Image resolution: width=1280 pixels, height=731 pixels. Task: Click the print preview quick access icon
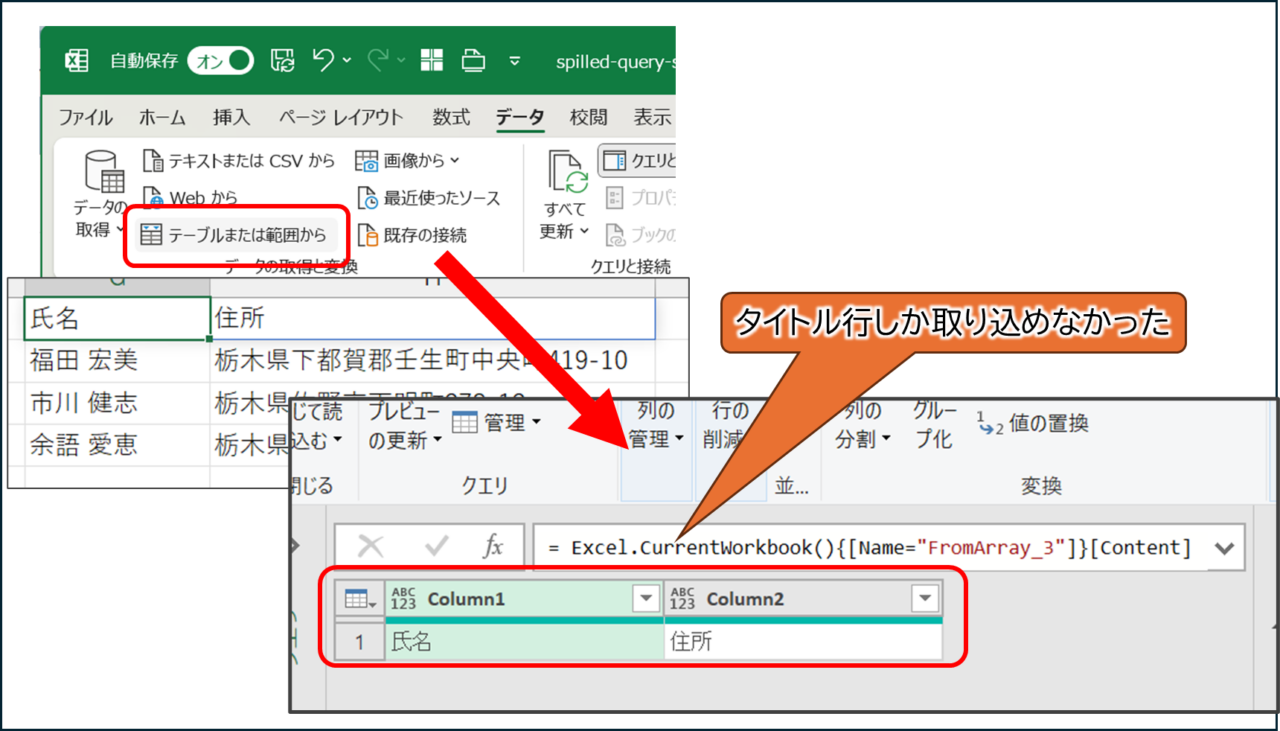473,61
